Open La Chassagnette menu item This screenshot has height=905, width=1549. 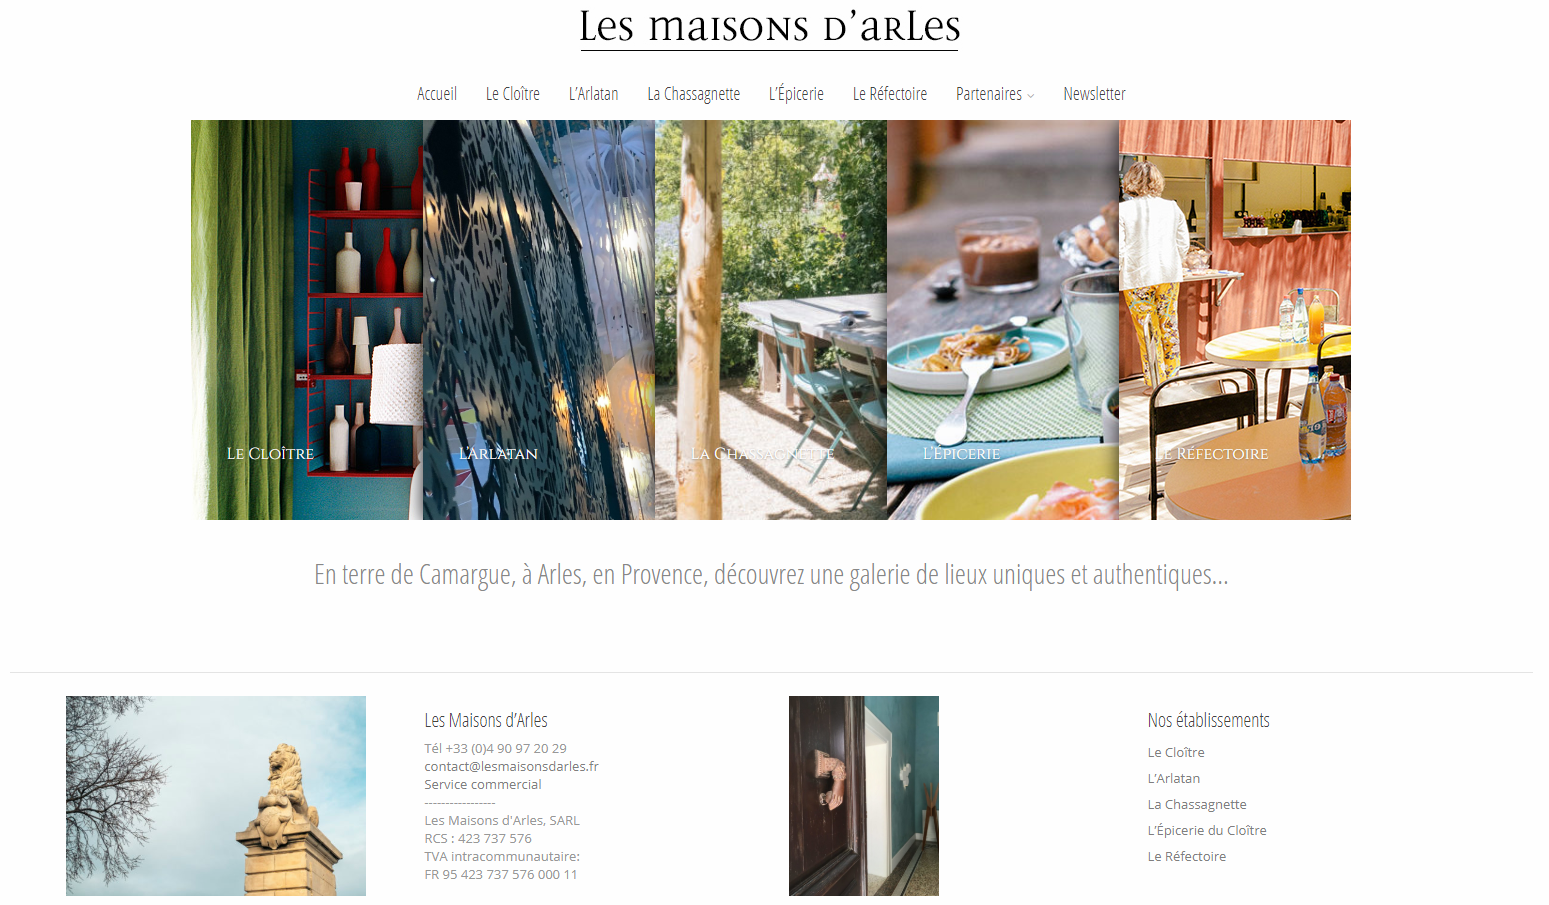point(694,94)
